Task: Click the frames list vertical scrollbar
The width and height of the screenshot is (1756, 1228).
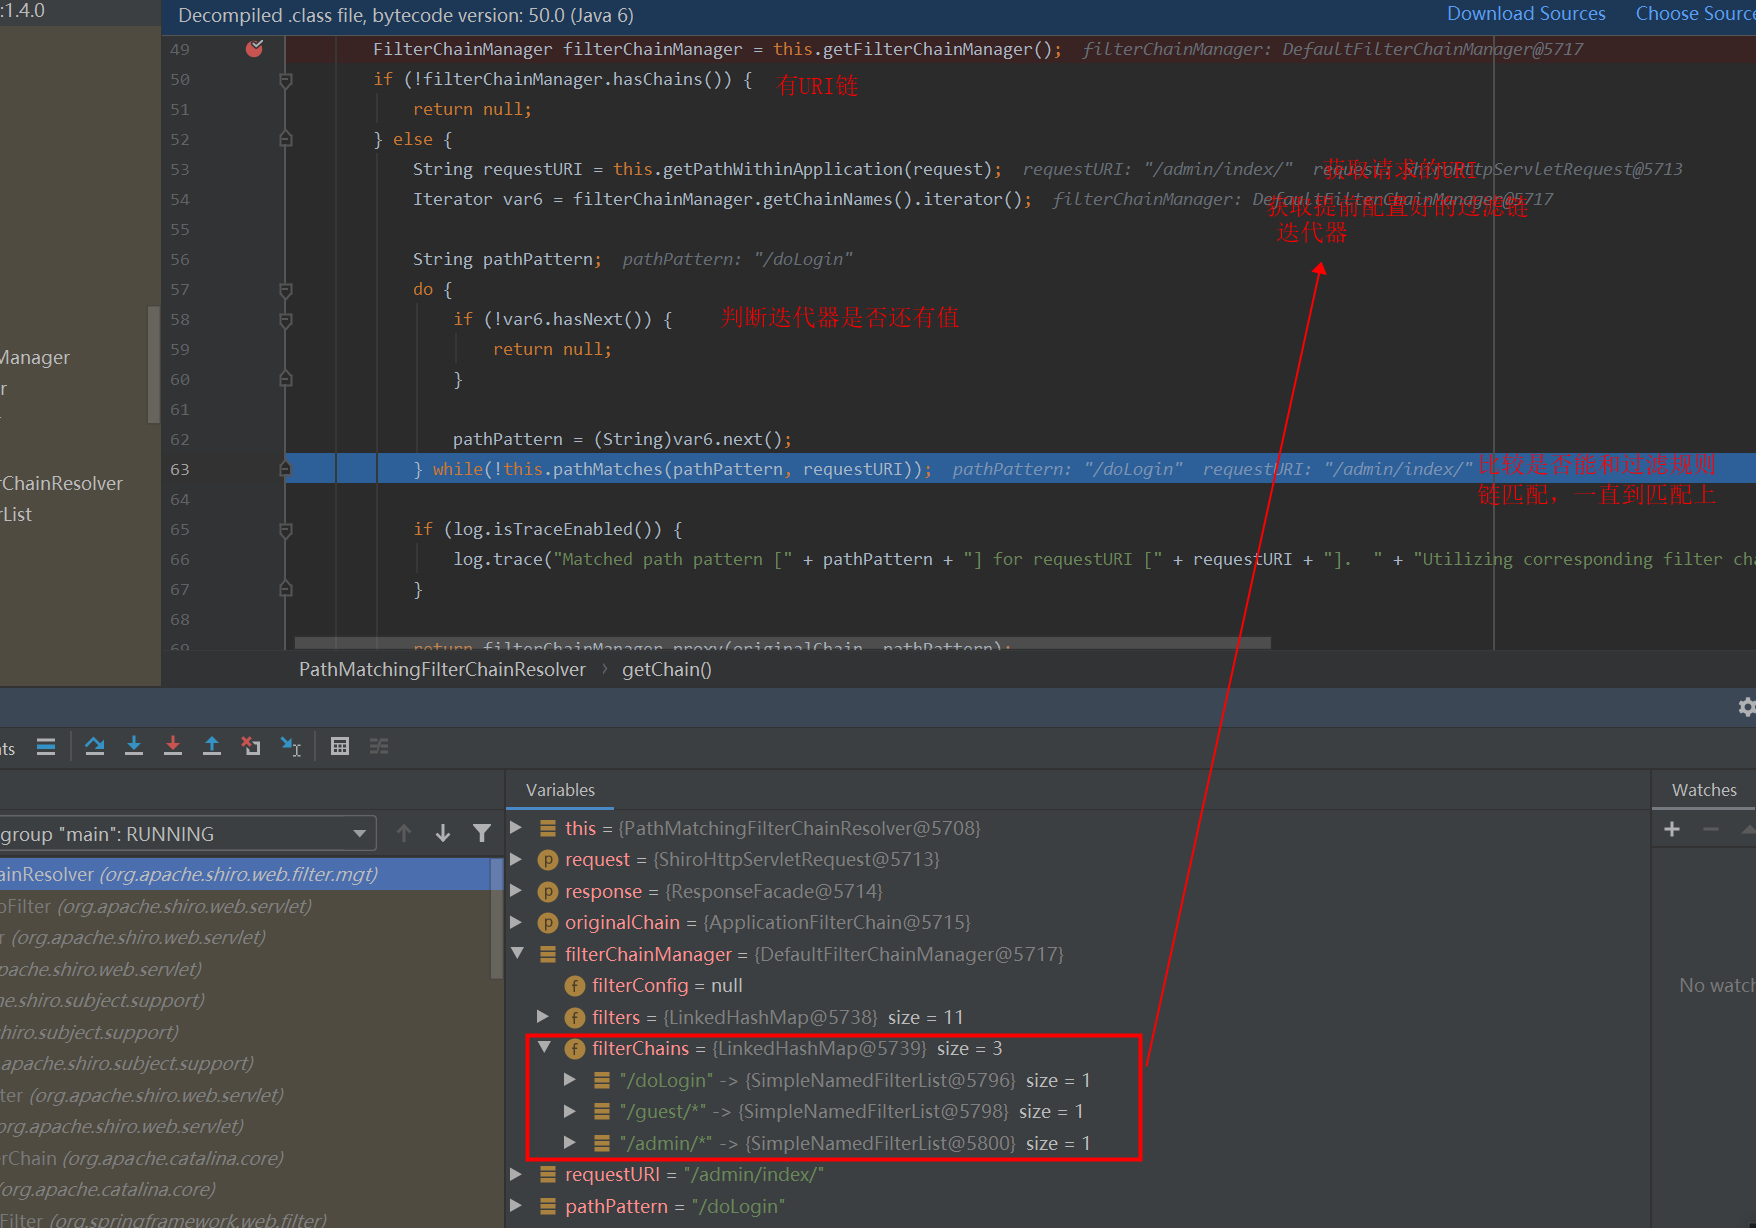Action: pyautogui.click(x=497, y=917)
